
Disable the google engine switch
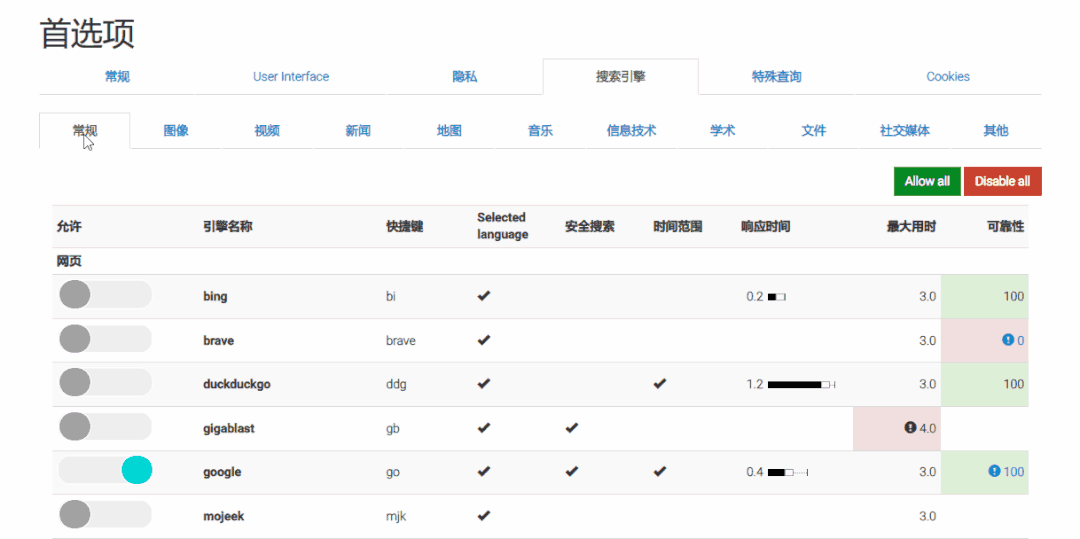click(x=105, y=470)
